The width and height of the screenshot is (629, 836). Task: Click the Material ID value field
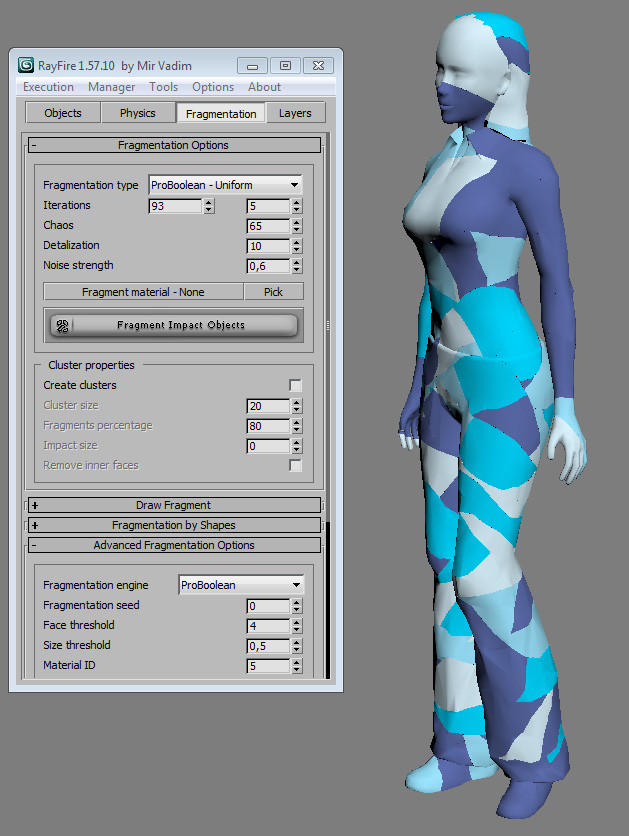(x=268, y=666)
